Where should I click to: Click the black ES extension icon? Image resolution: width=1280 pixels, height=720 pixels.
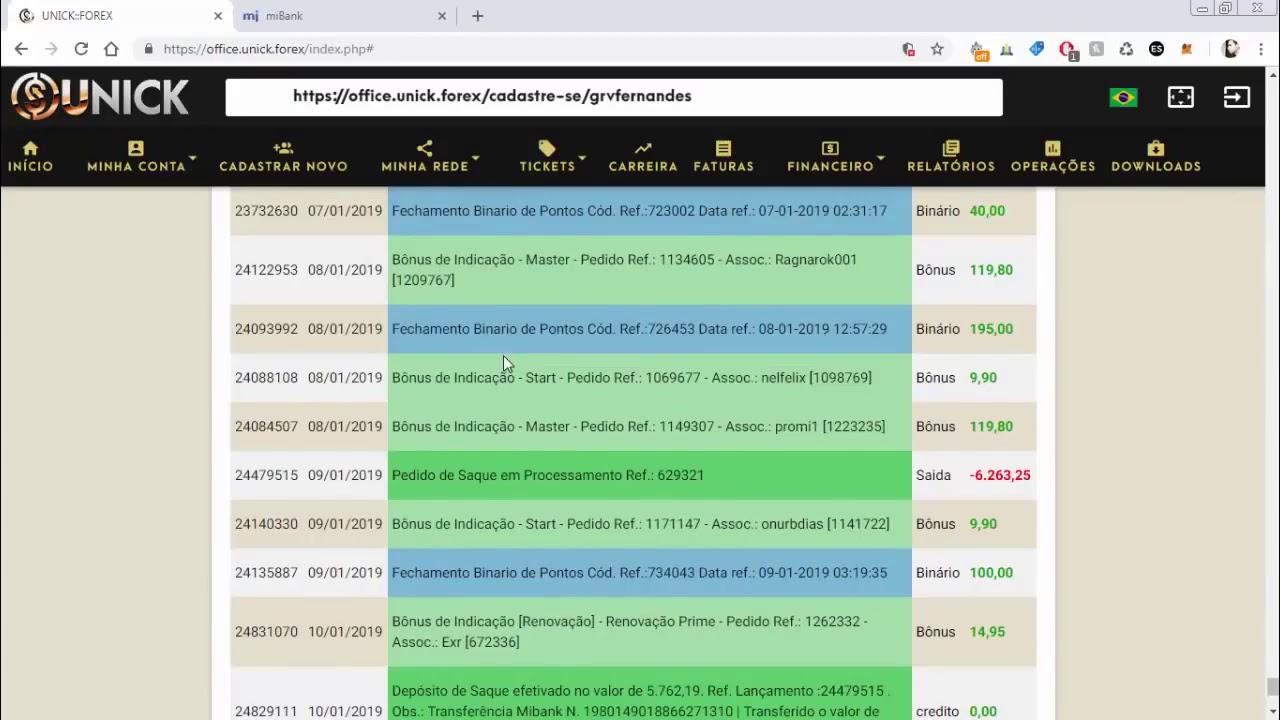coord(1156,49)
